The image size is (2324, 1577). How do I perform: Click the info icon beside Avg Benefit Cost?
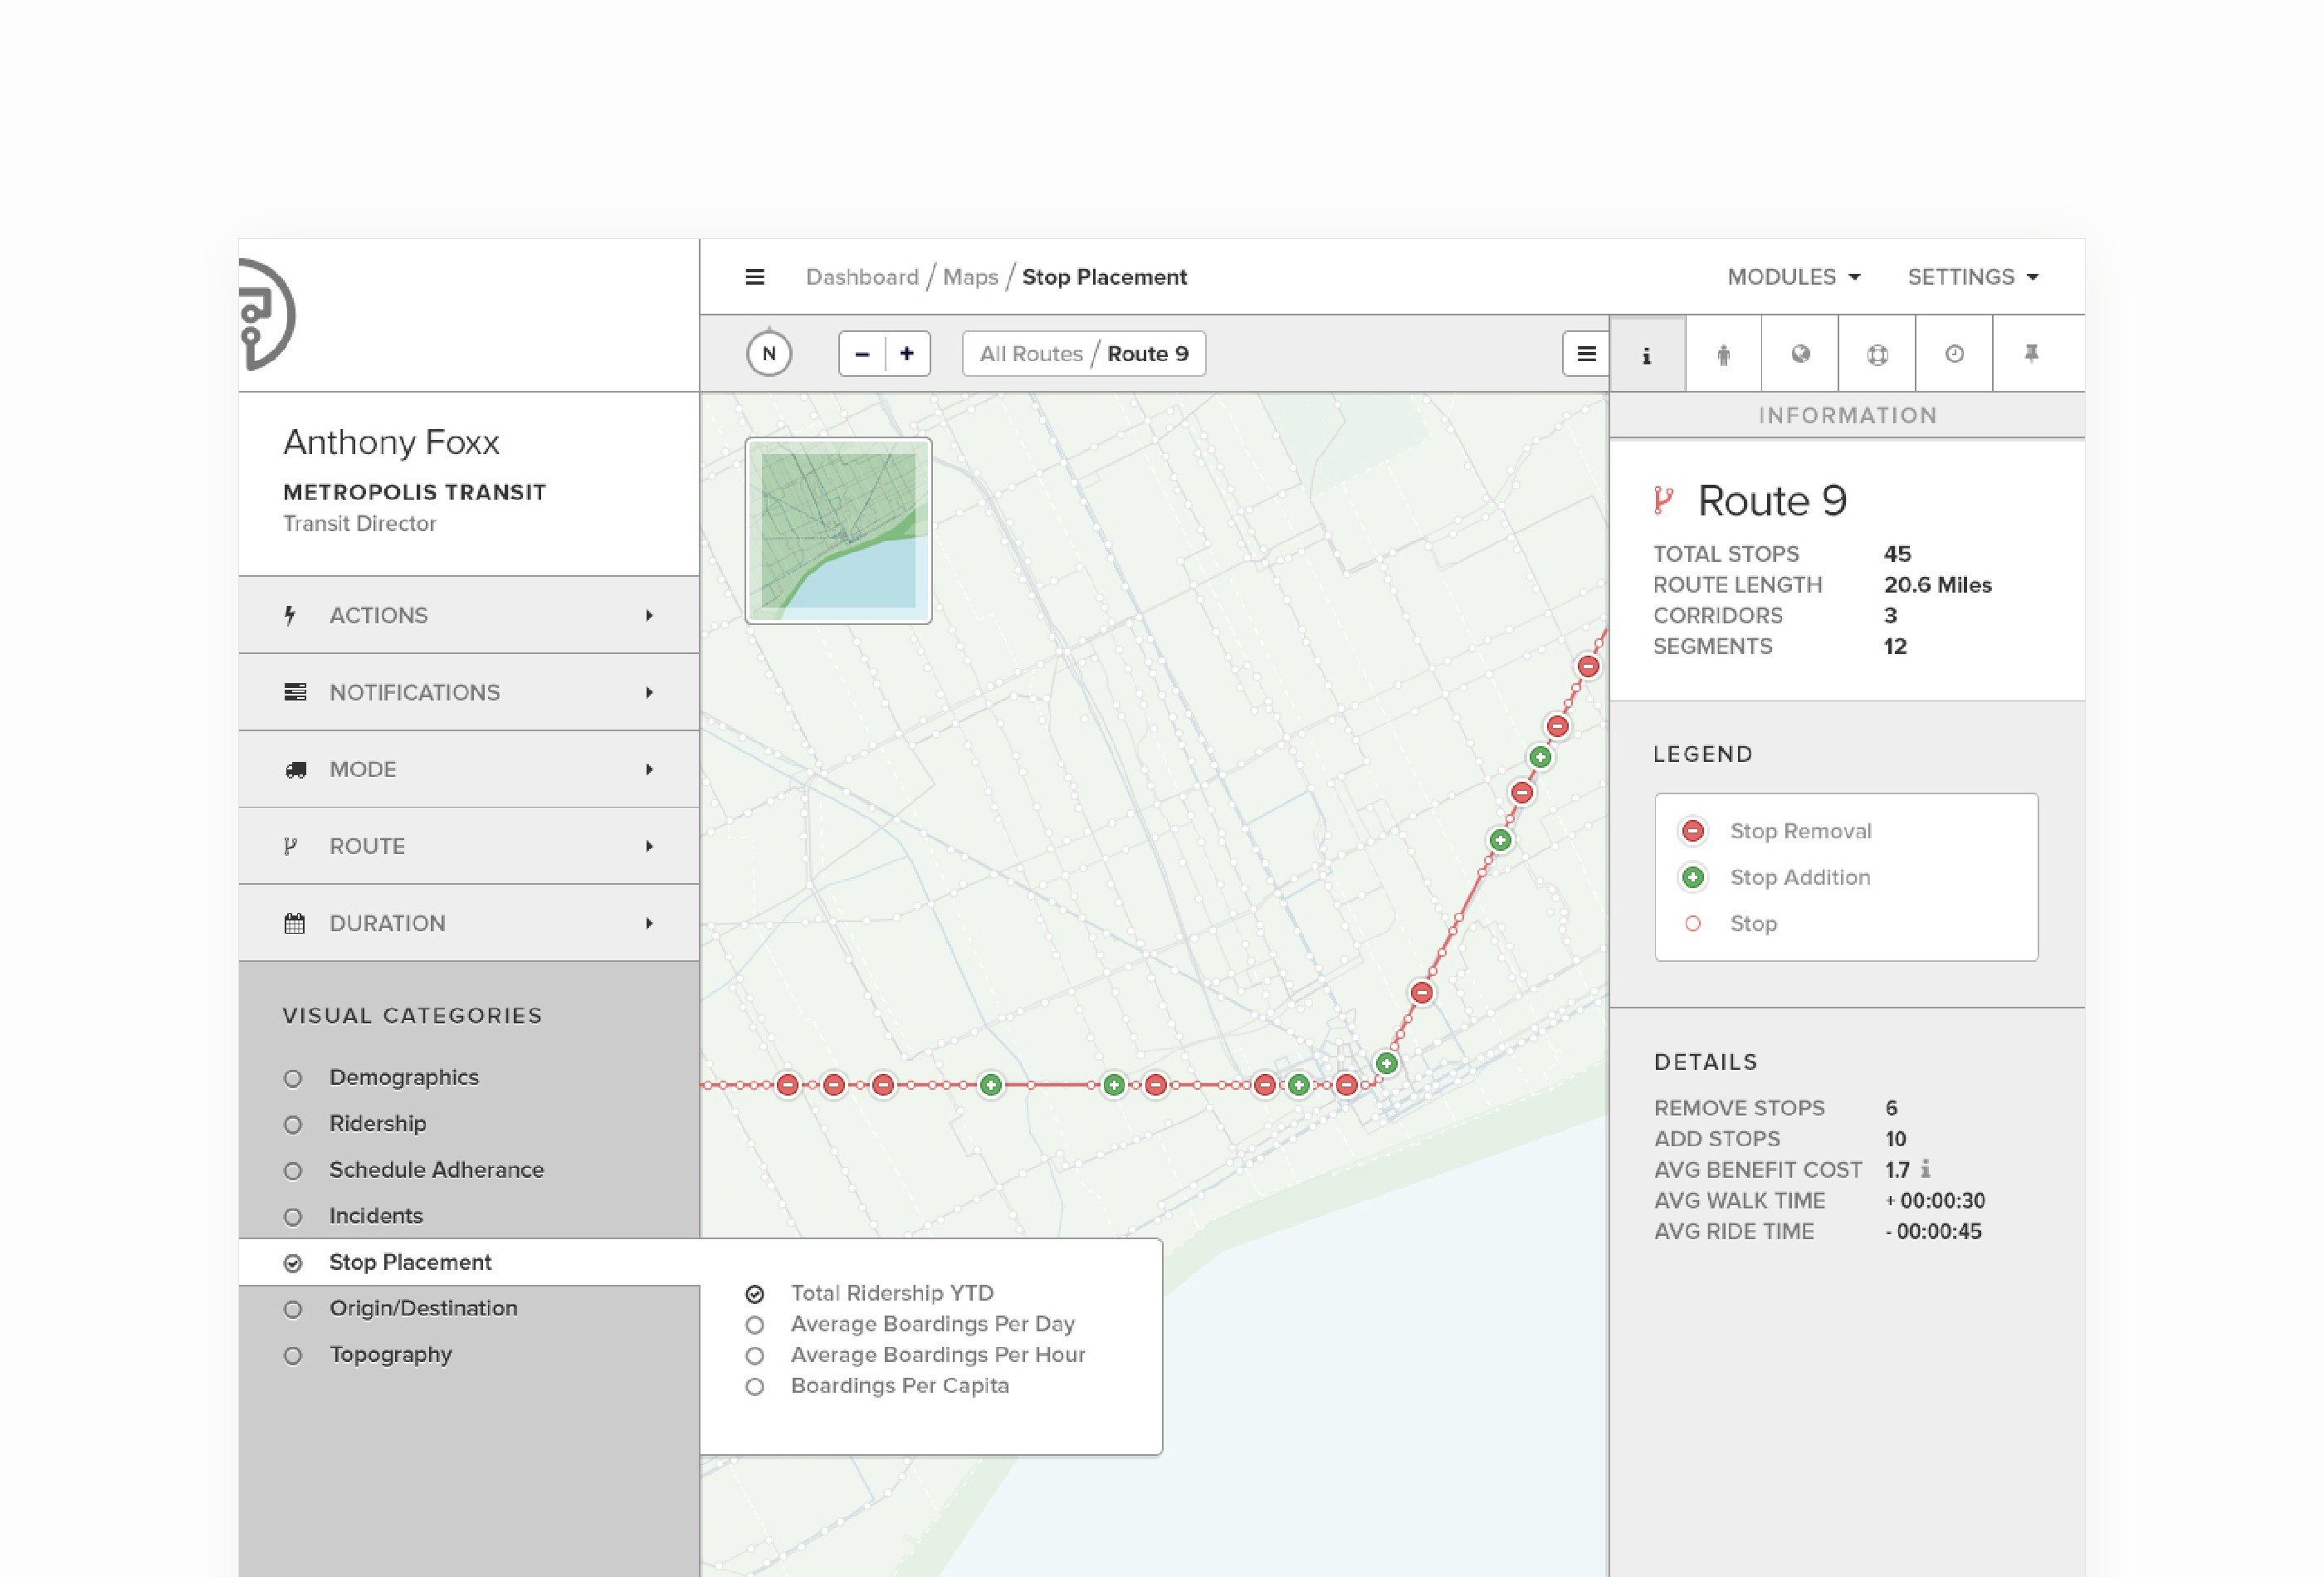[x=1926, y=1168]
